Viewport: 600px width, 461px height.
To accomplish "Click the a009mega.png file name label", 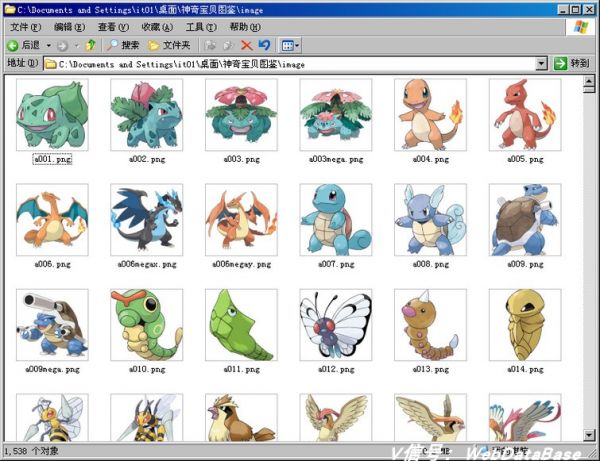I will 52,370.
